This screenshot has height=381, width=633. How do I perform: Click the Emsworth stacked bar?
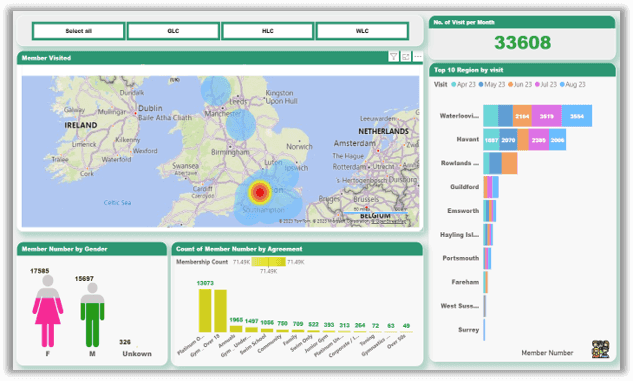tap(490, 211)
